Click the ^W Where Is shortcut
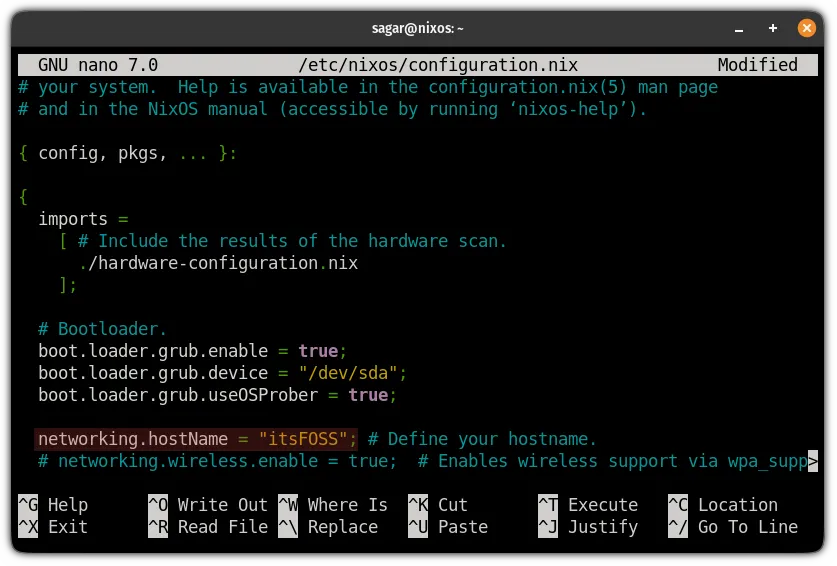 (x=333, y=505)
